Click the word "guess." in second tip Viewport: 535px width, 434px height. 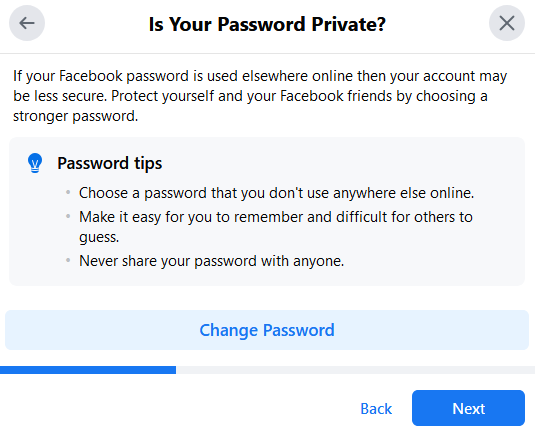99,237
